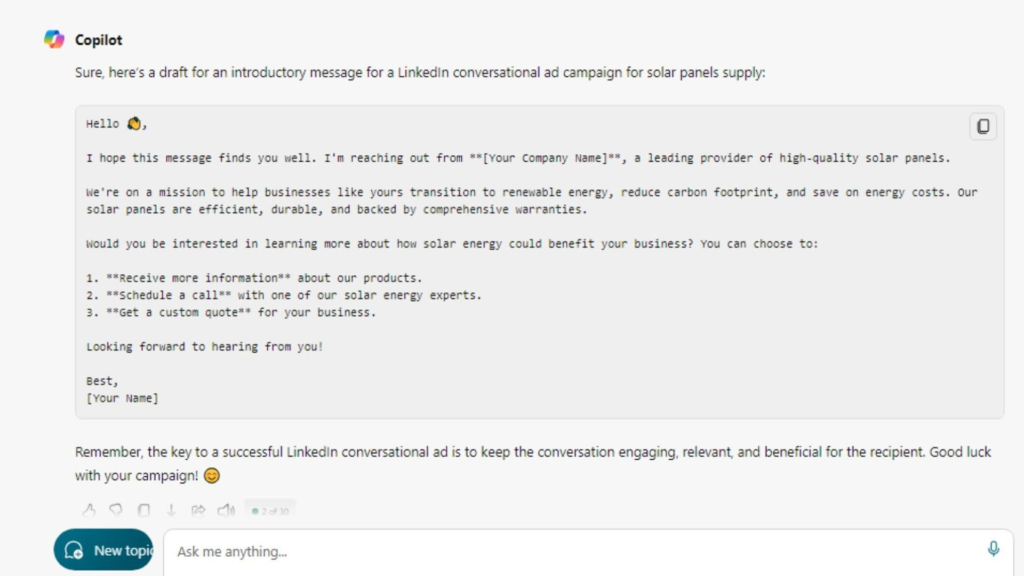Copy the draft message from the code block
The image size is (1024, 576).
[x=983, y=126]
